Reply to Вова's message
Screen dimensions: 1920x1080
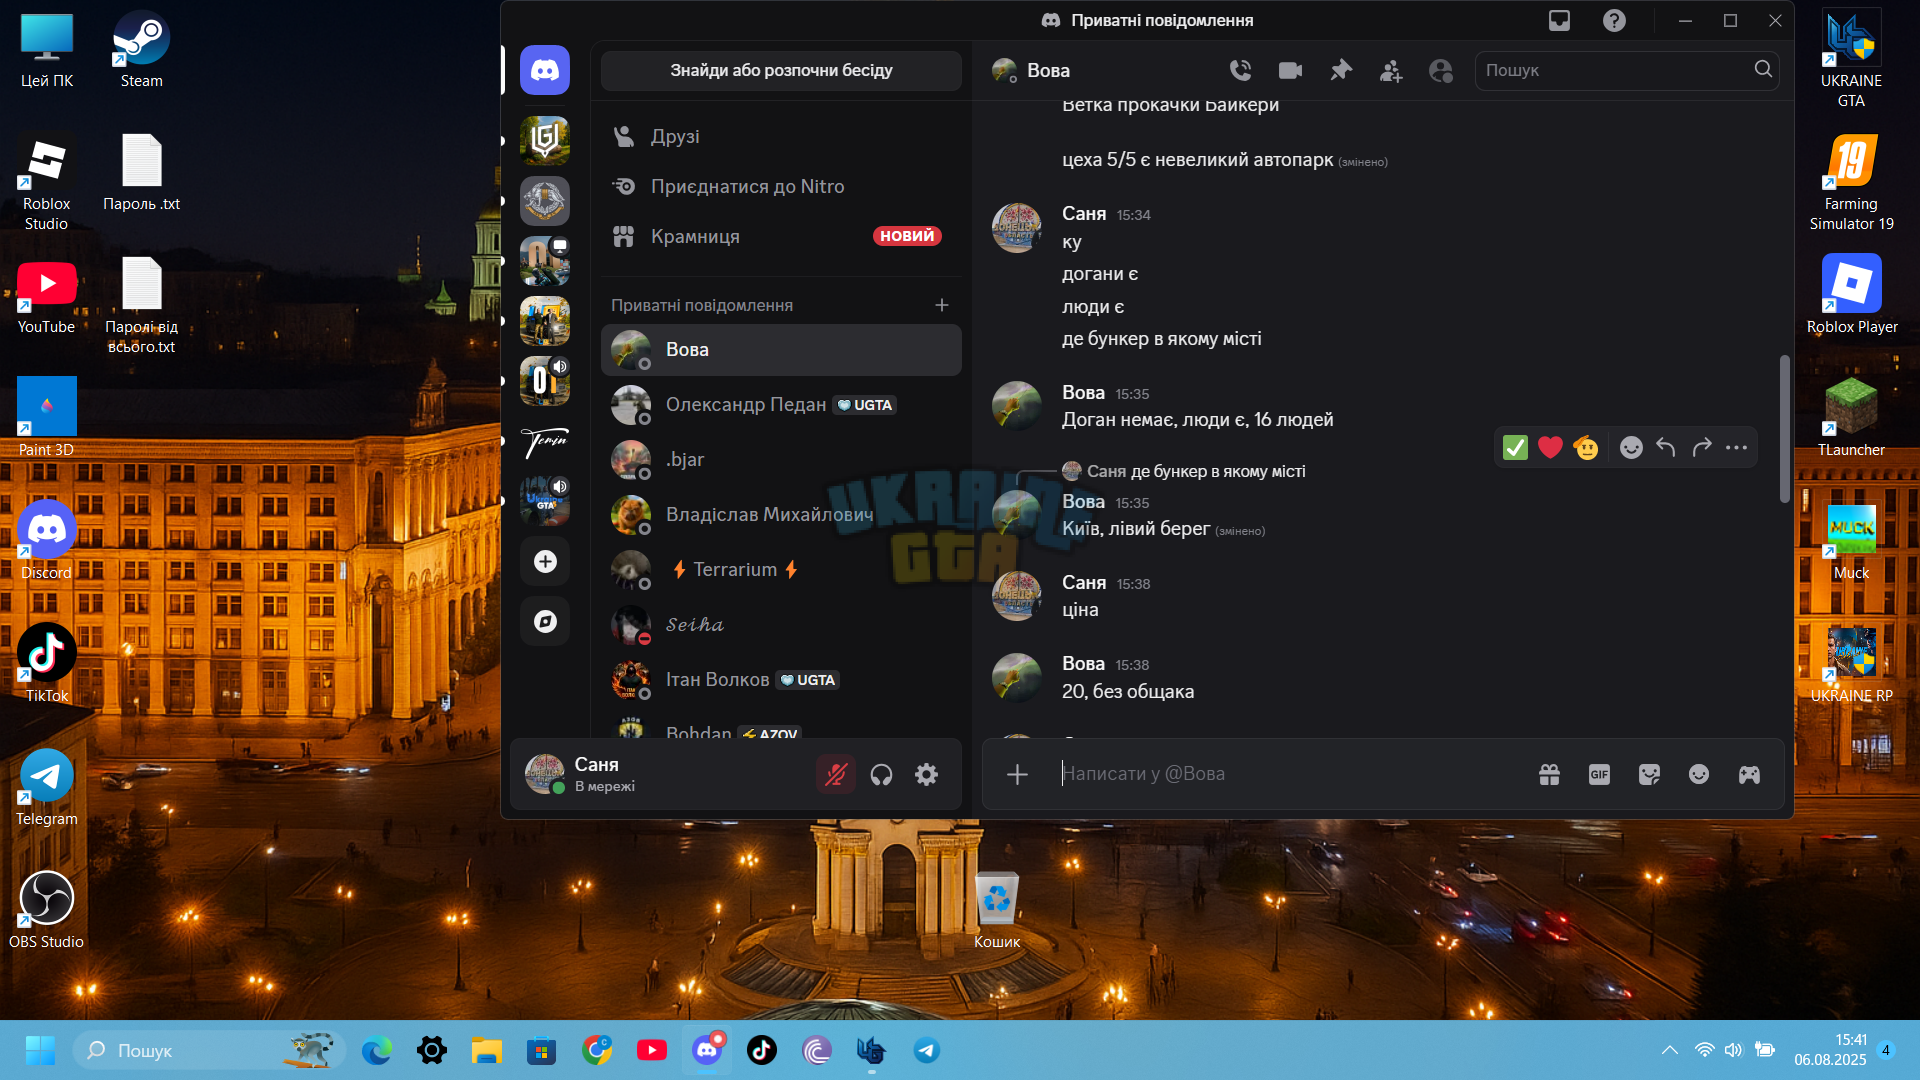[x=1666, y=447]
